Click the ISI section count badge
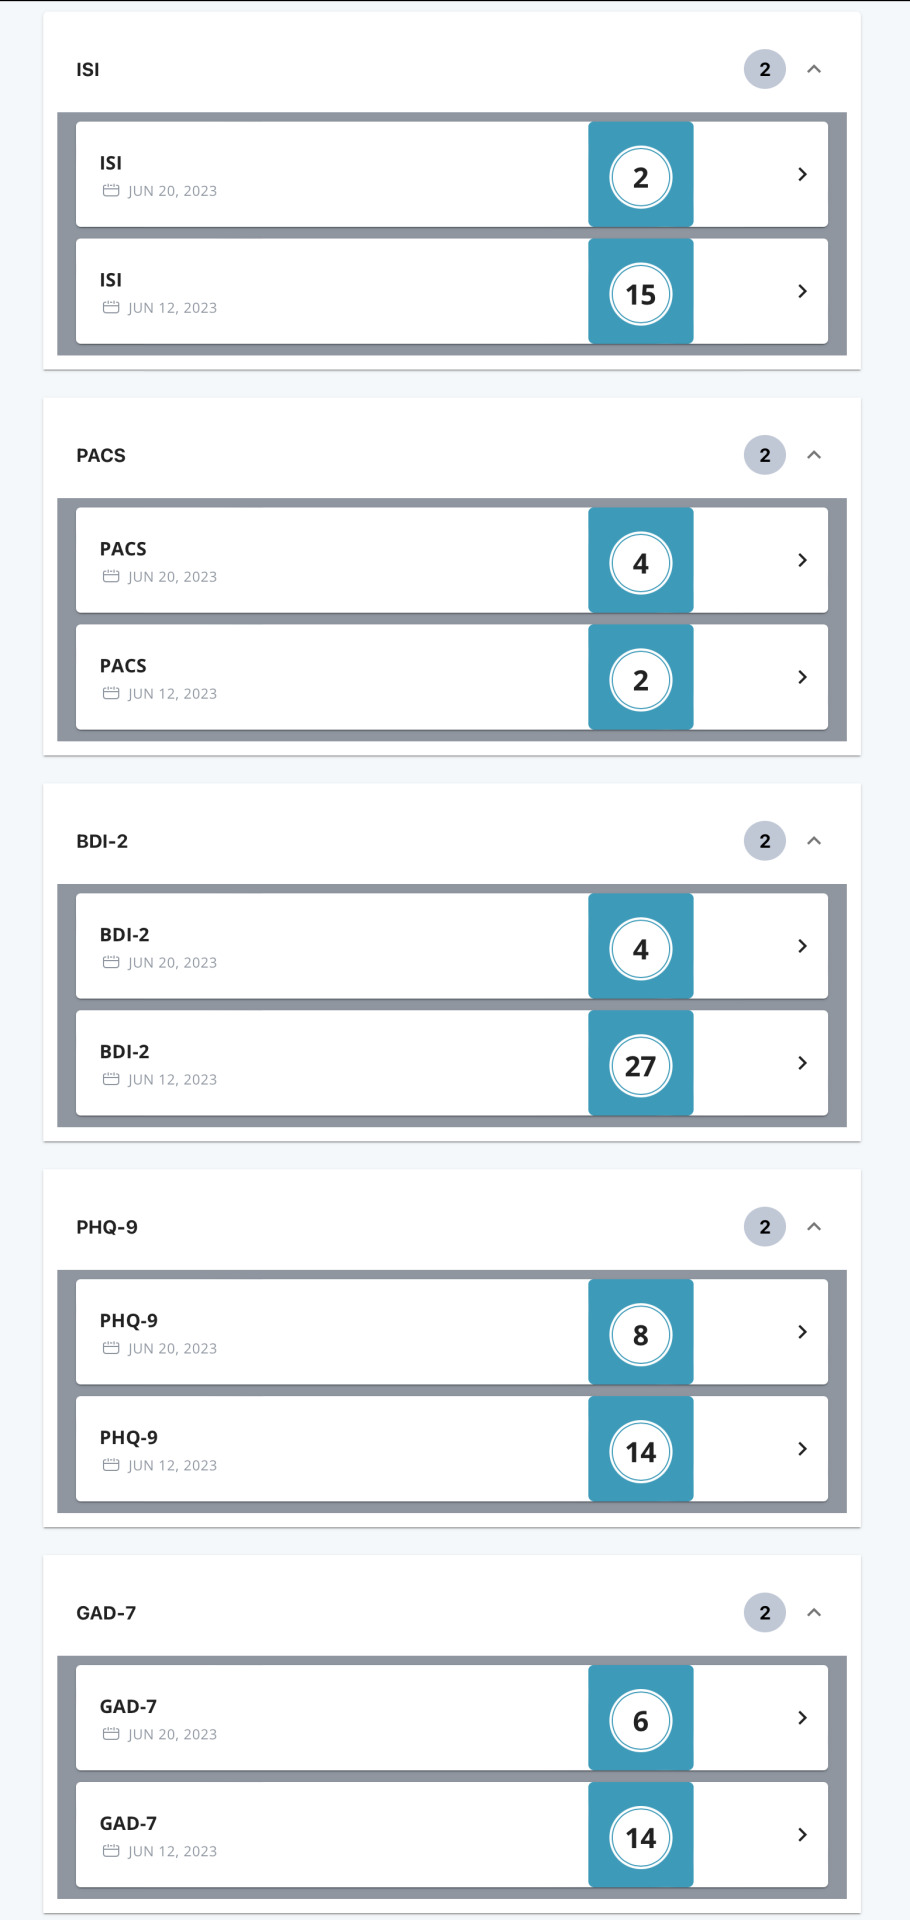 (765, 69)
